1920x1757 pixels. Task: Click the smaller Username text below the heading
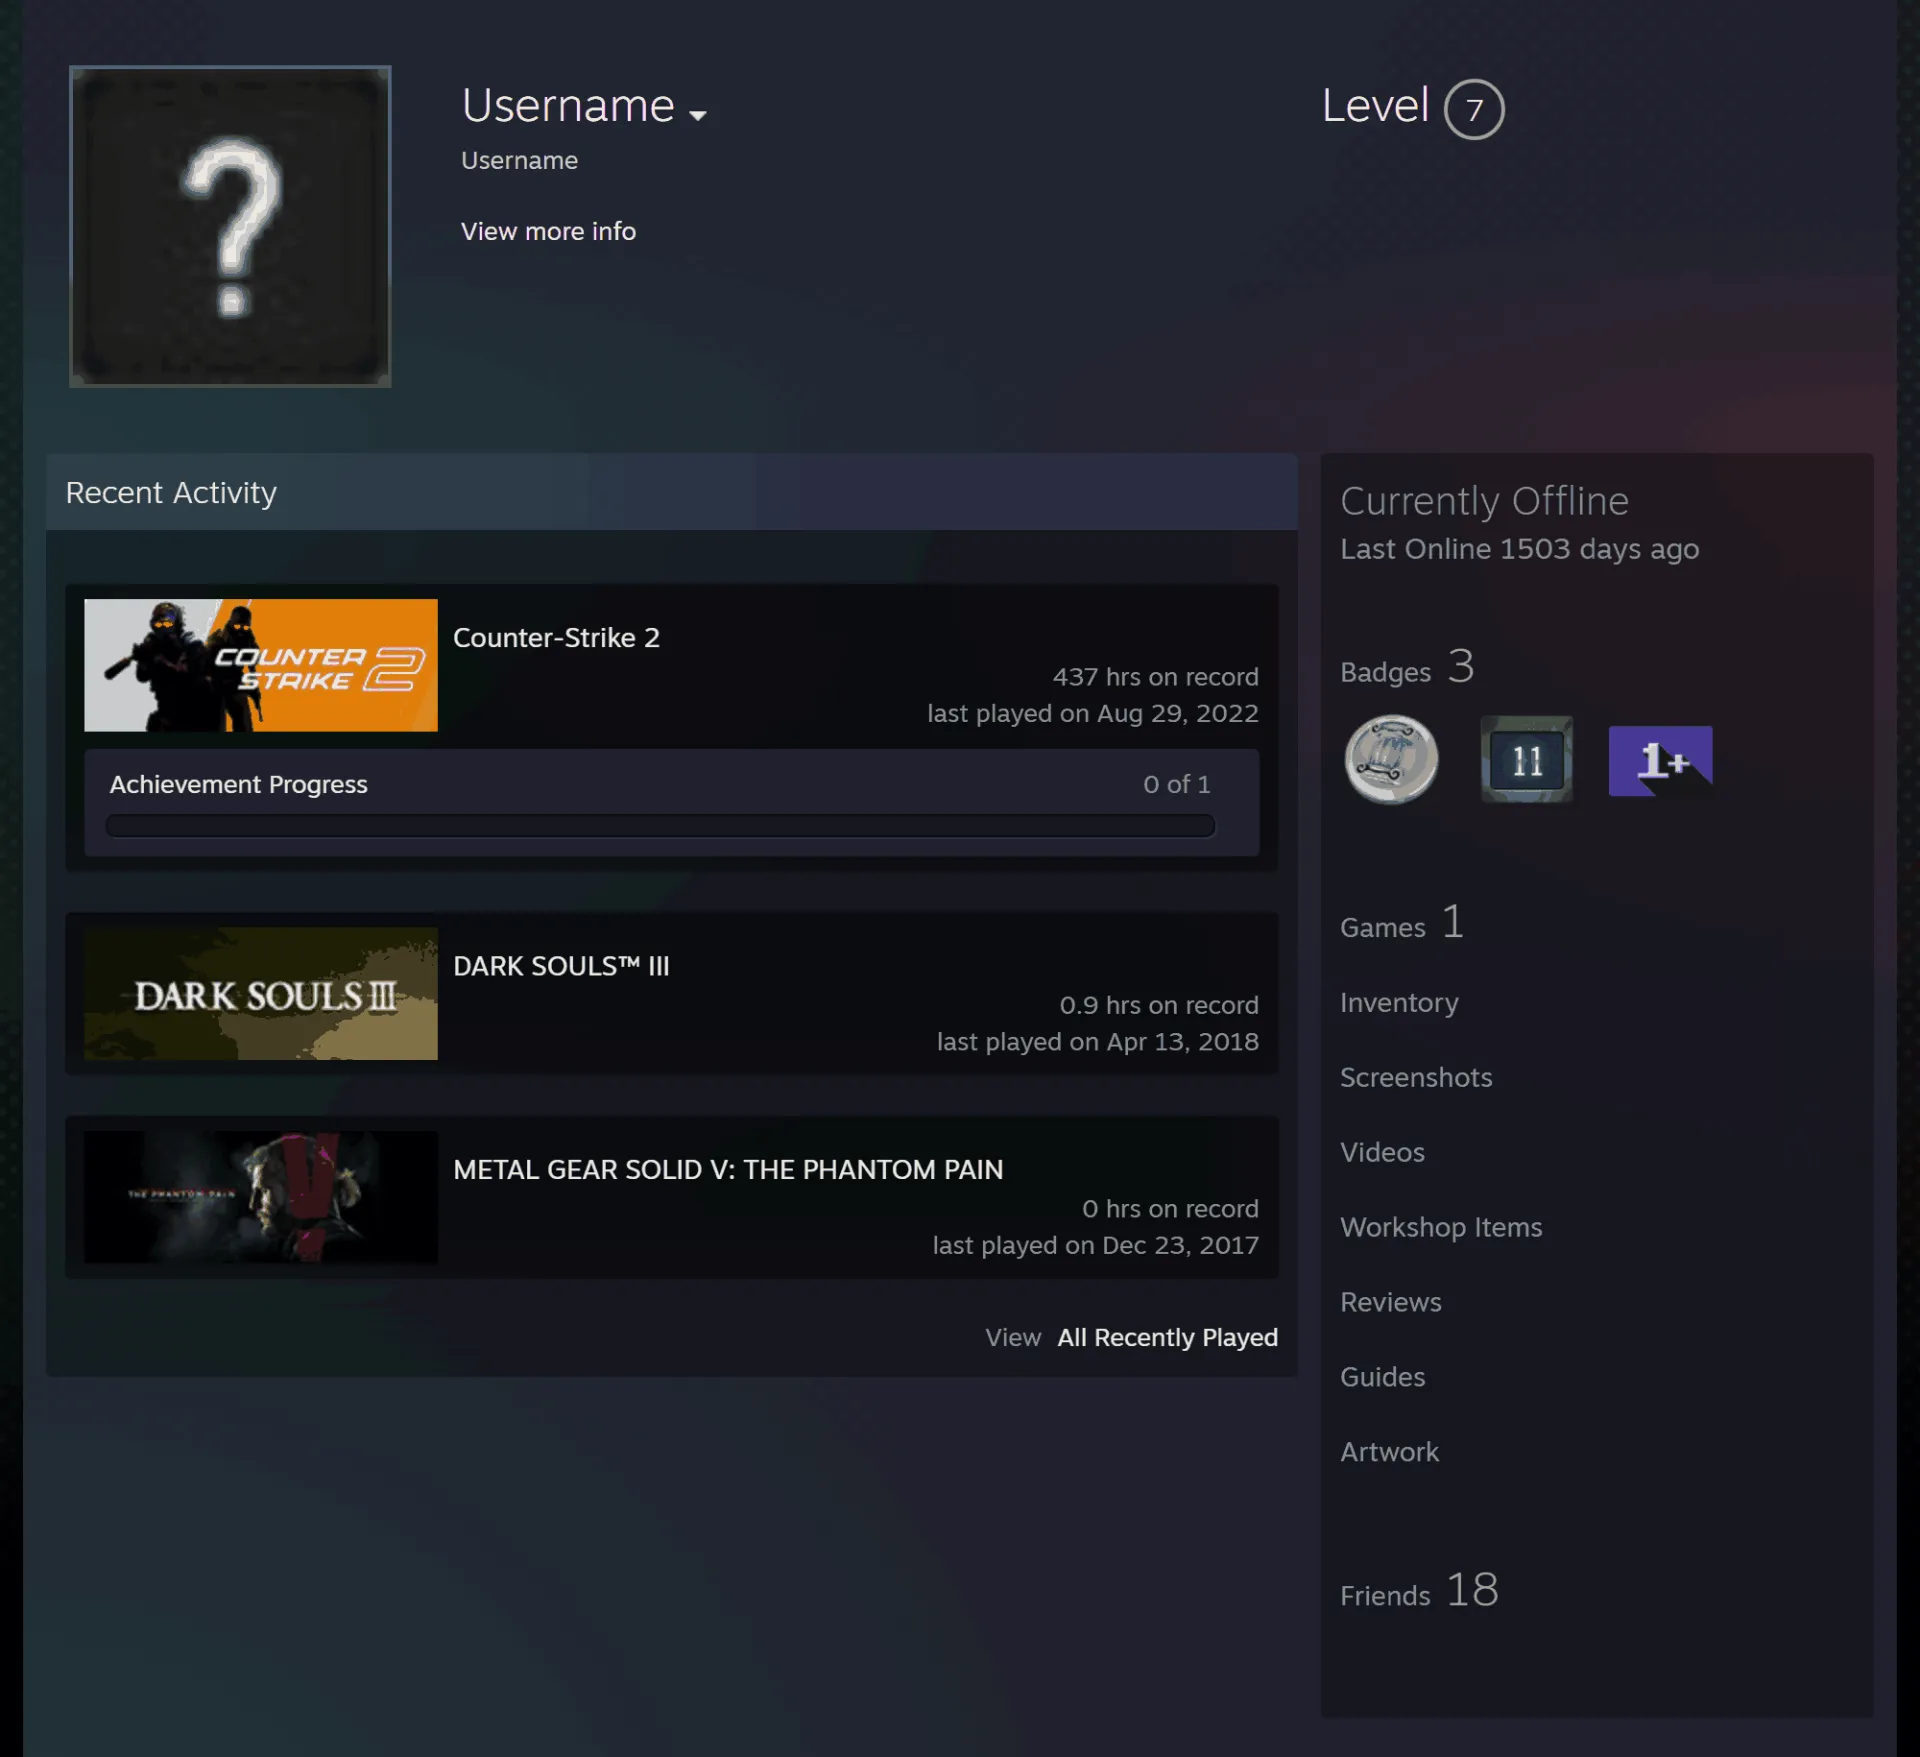pos(519,160)
